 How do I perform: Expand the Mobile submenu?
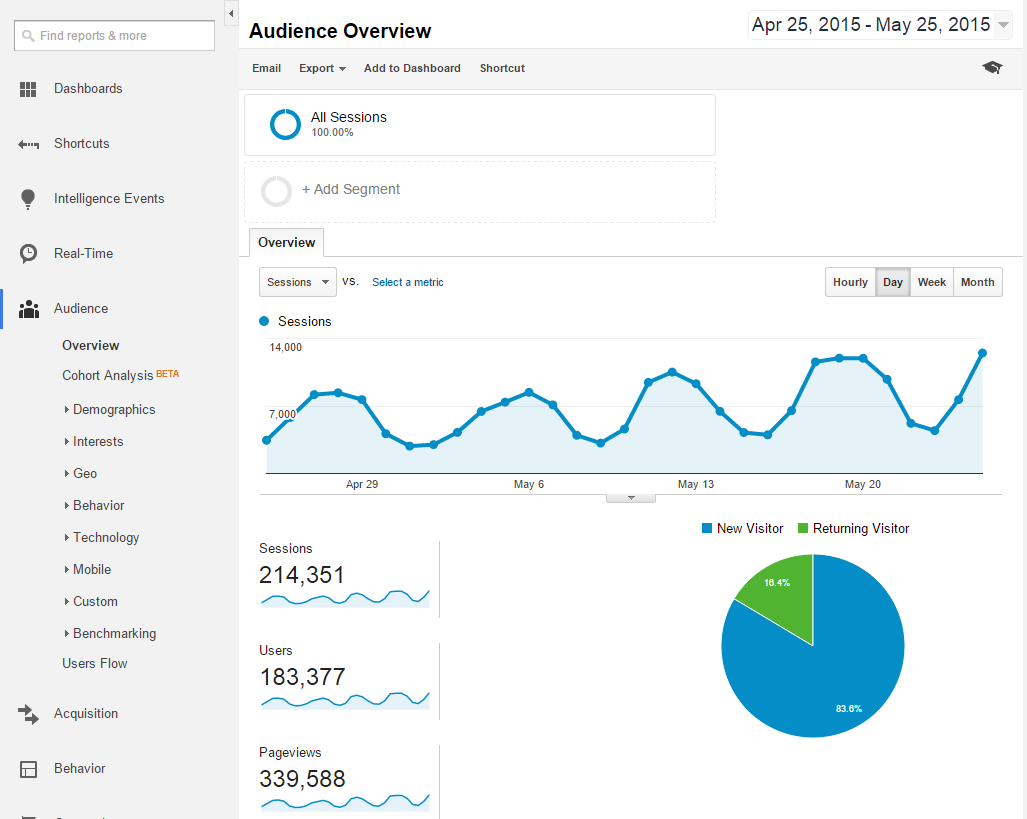88,569
